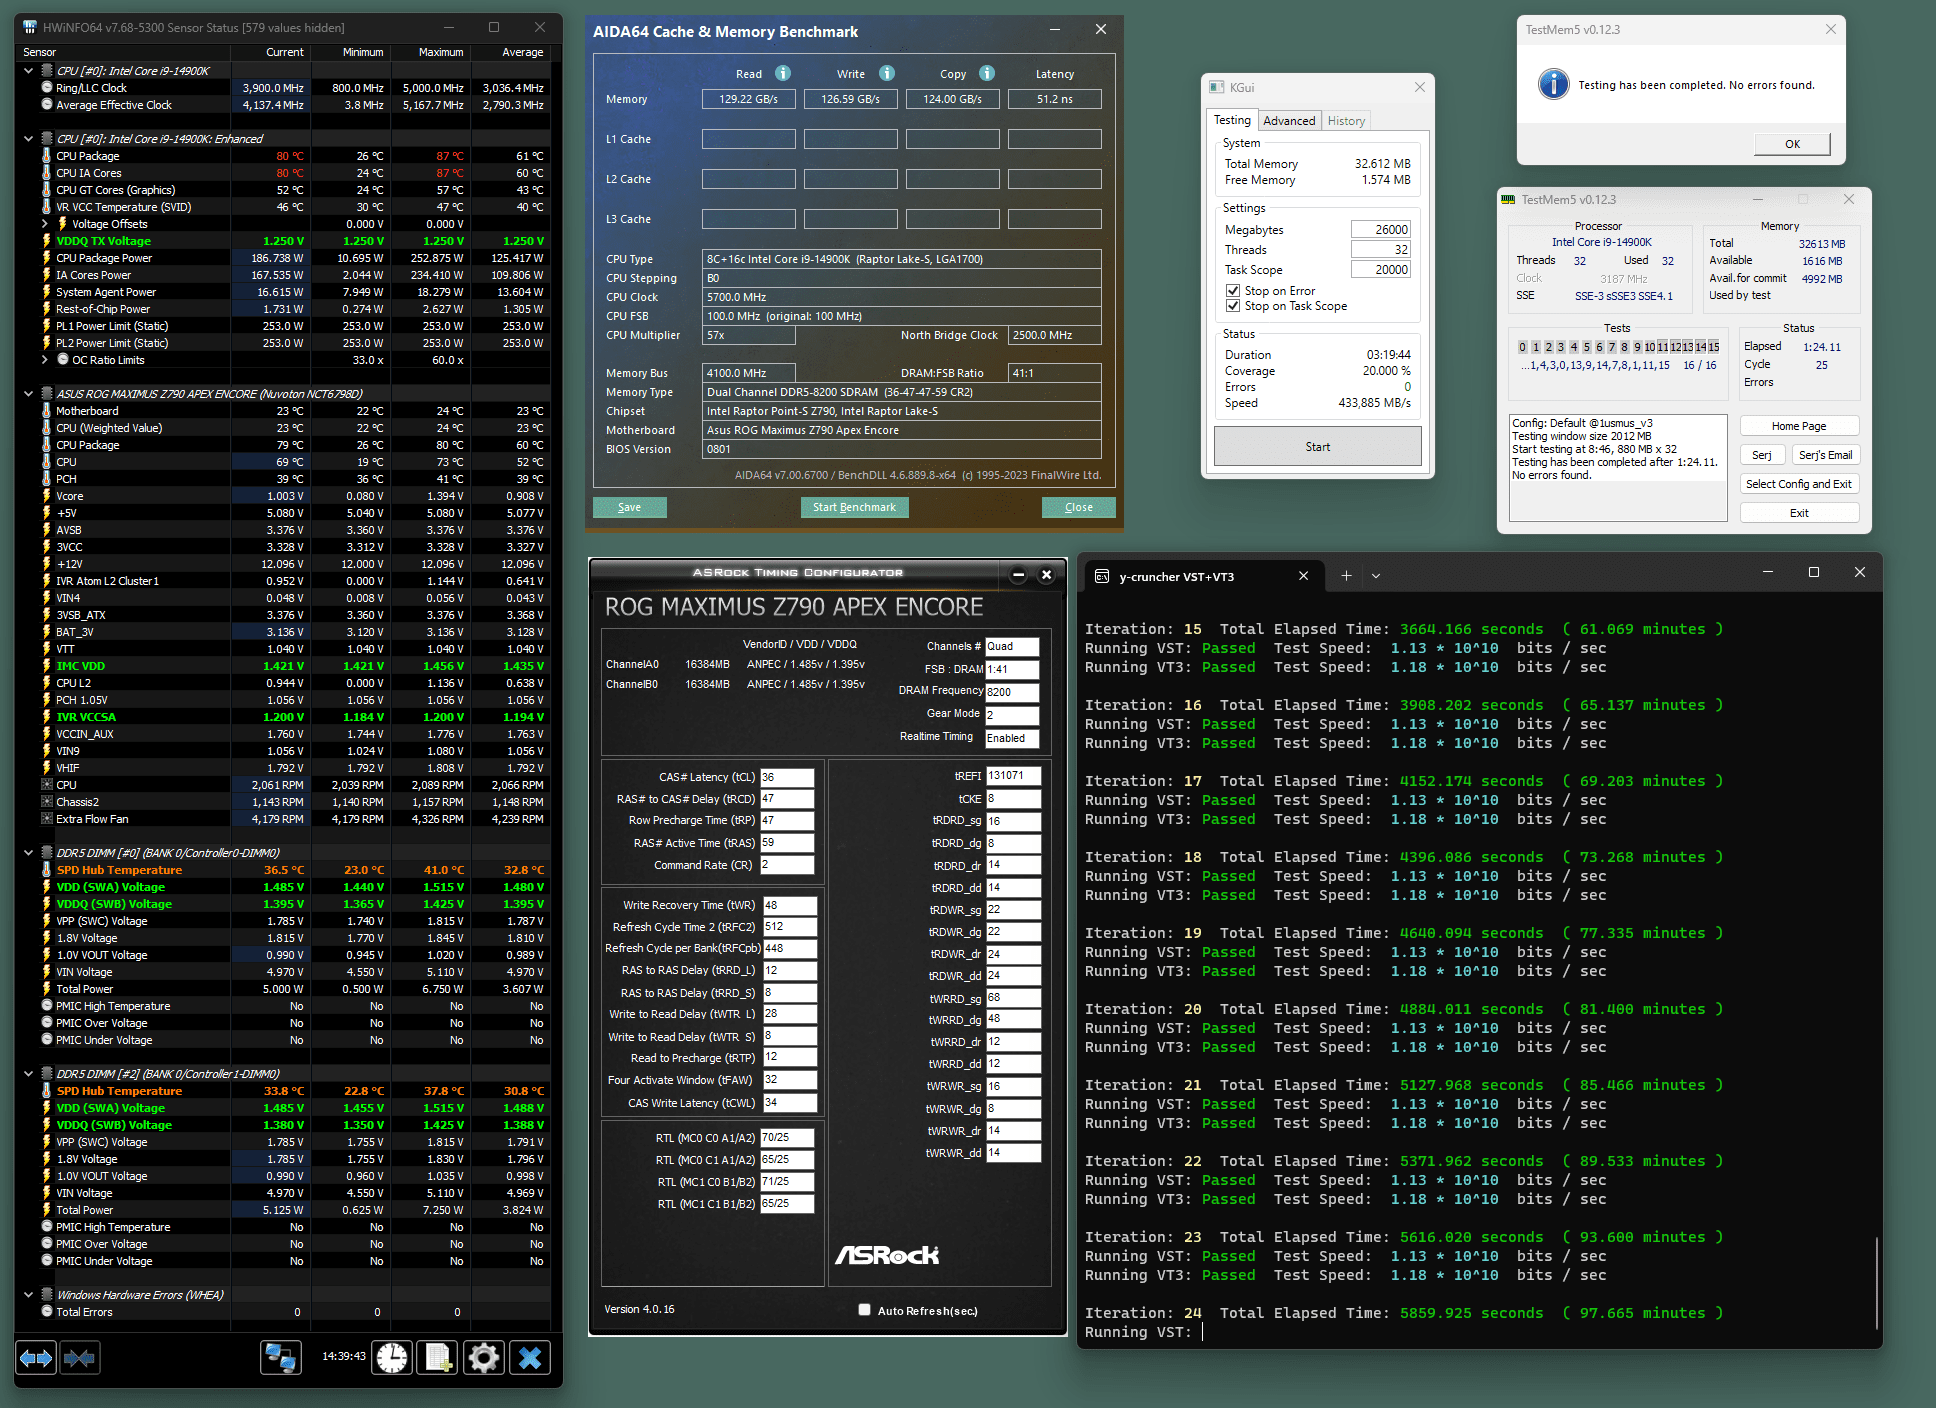1936x1408 pixels.
Task: Click Task Scope field showing 20000
Action: coord(1380,269)
